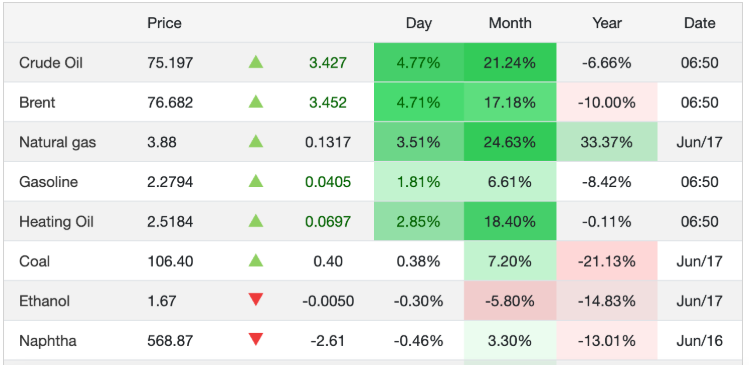Select the 24.63% Natural gas monthly cell
The height and width of the screenshot is (371, 749).
[x=510, y=142]
